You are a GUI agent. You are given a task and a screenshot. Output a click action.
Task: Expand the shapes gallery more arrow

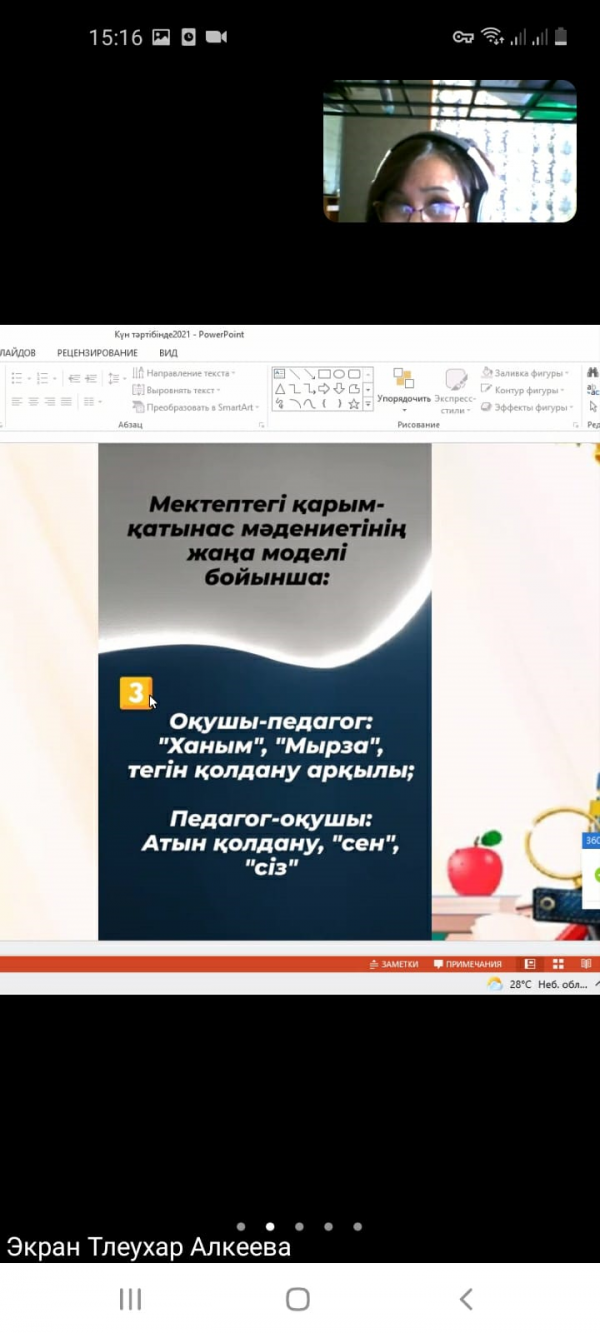coord(368,404)
